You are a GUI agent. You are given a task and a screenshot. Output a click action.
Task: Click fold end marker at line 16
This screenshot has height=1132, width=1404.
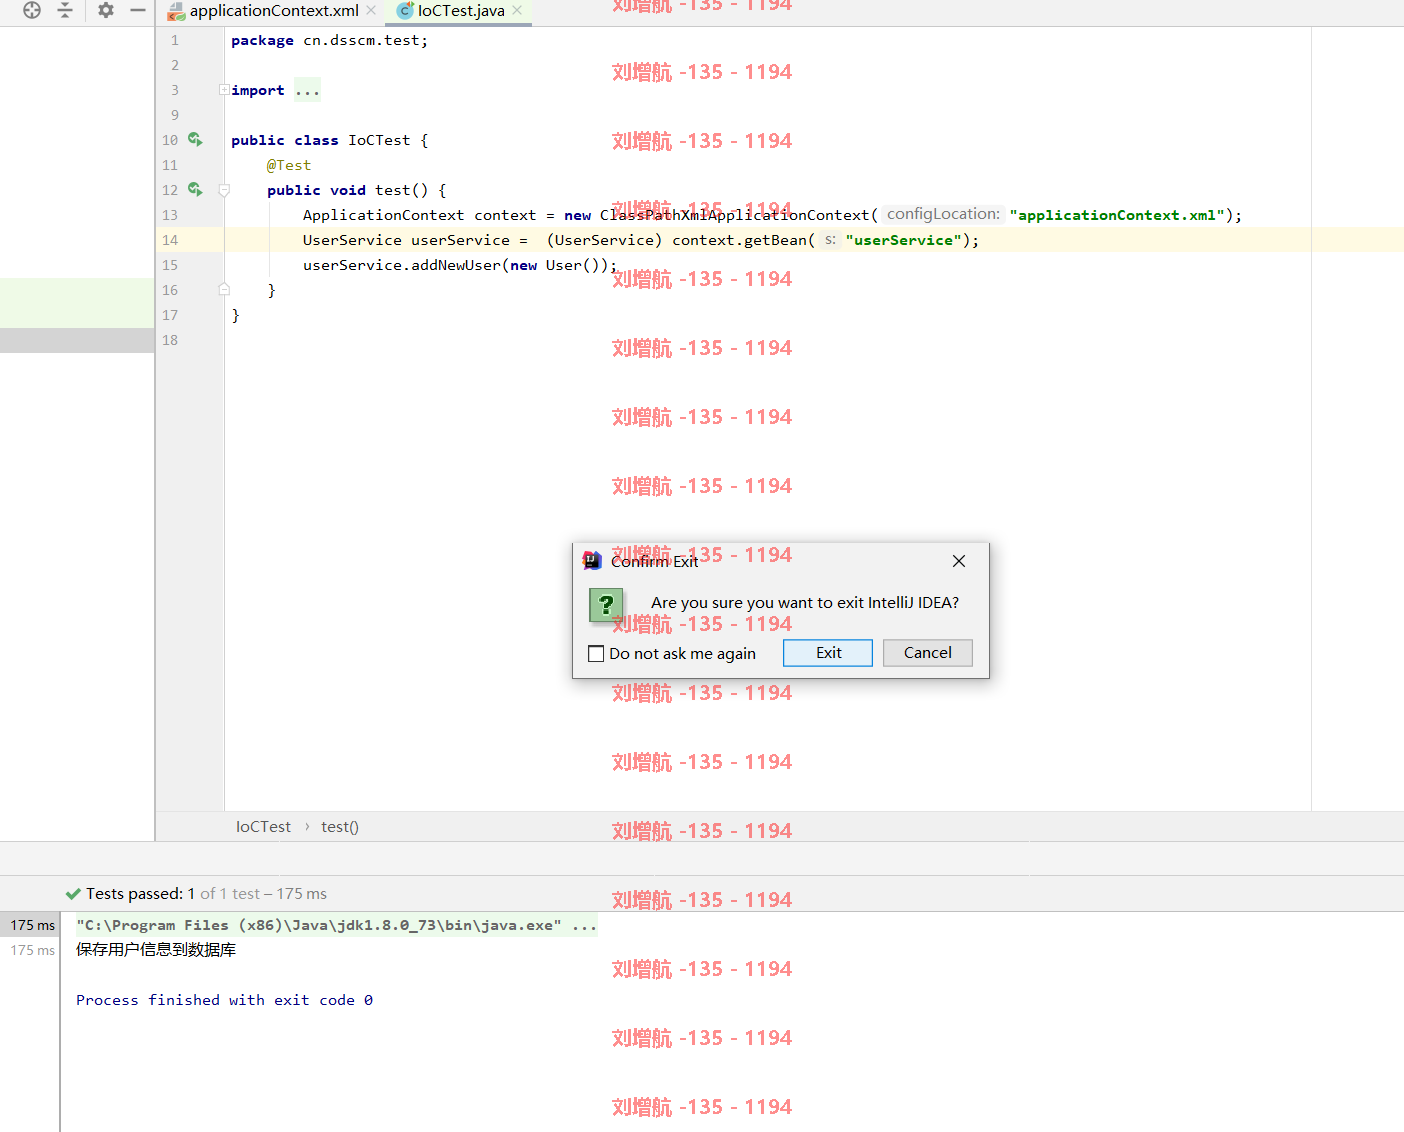(224, 290)
